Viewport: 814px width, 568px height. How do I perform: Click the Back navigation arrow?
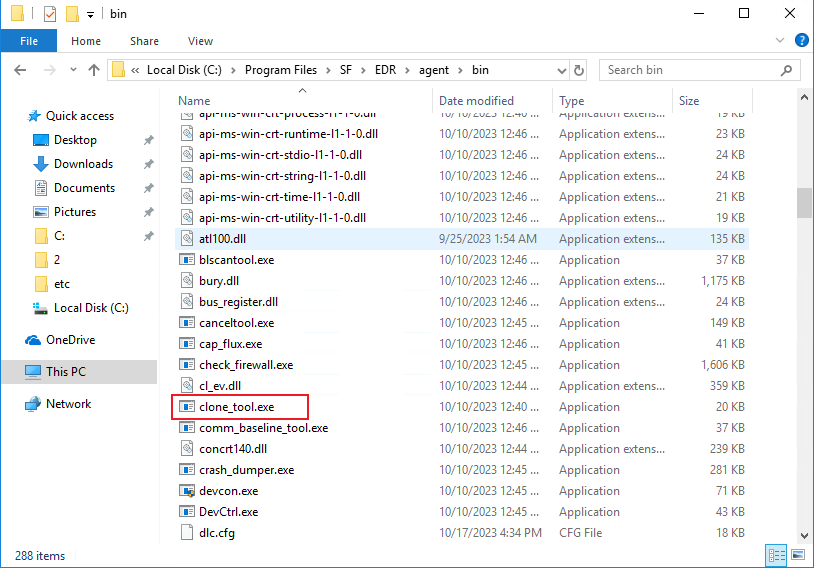21,70
